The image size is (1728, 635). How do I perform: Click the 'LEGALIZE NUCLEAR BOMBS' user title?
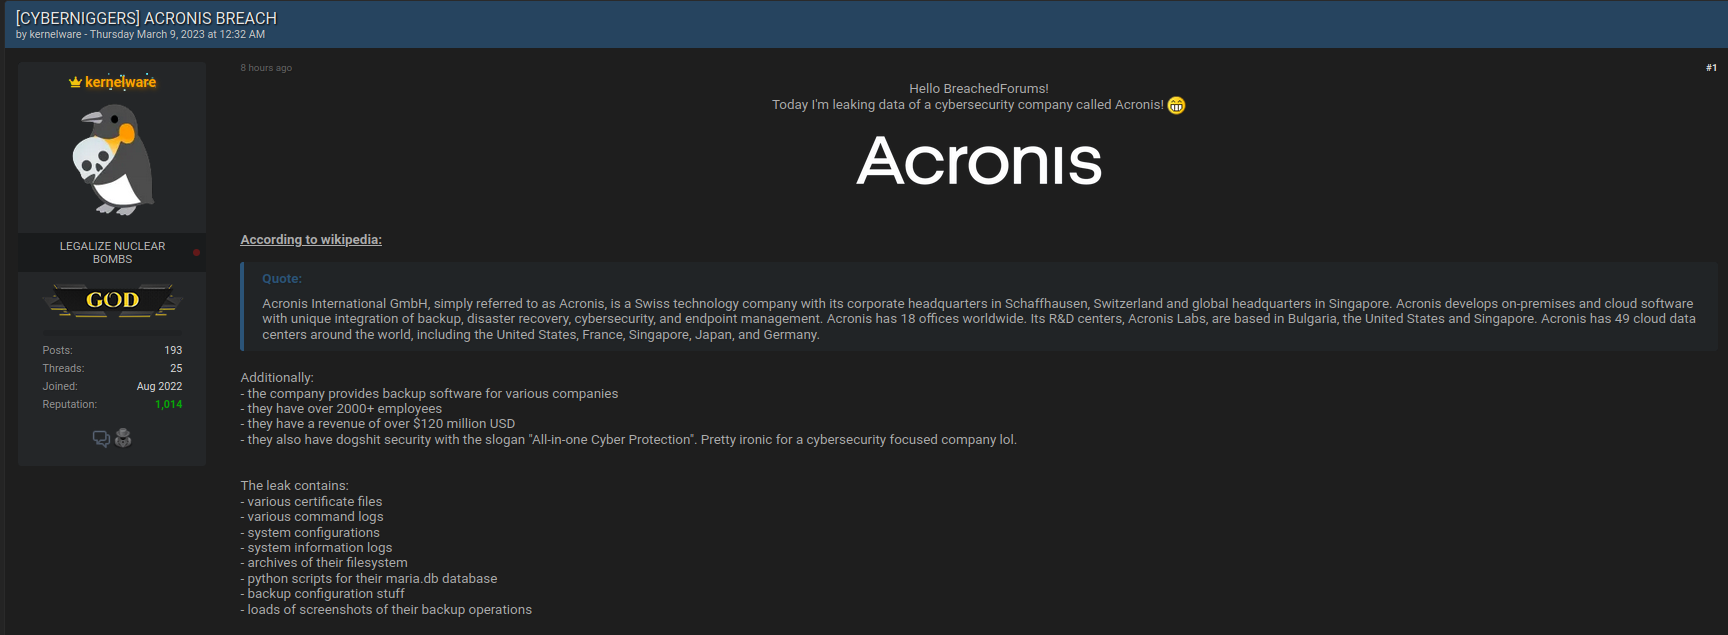tap(112, 252)
